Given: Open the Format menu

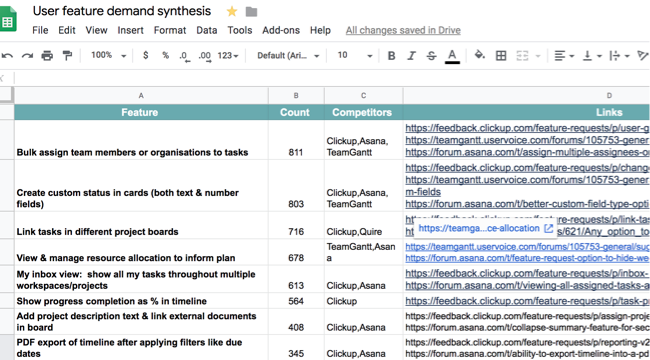Looking at the screenshot, I should pos(170,30).
